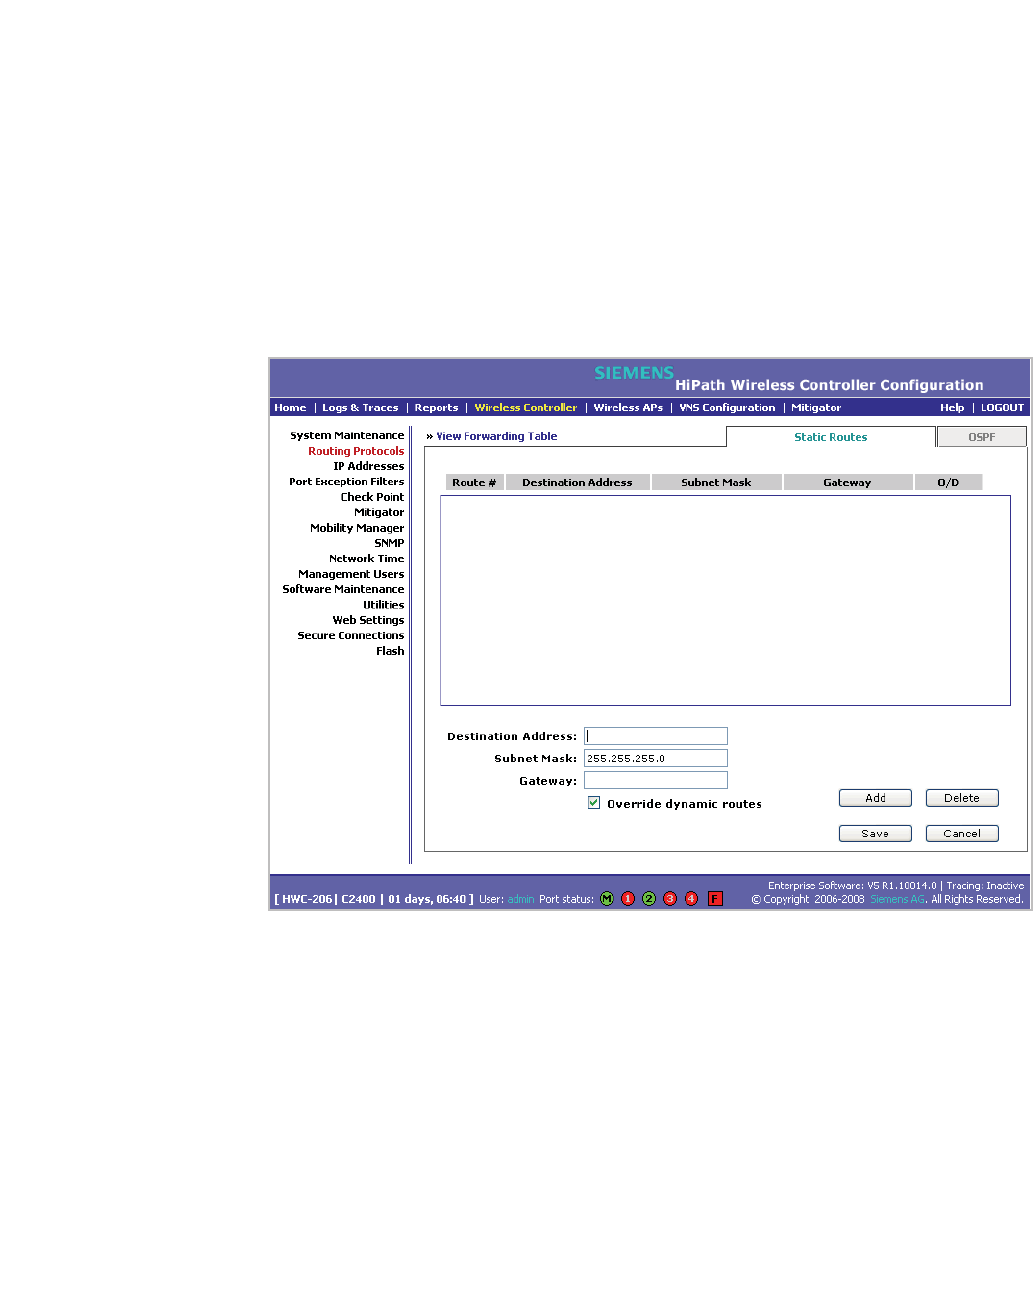The height and width of the screenshot is (1313, 1033).
Task: Focus the Subnet Mask field
Action: [656, 758]
